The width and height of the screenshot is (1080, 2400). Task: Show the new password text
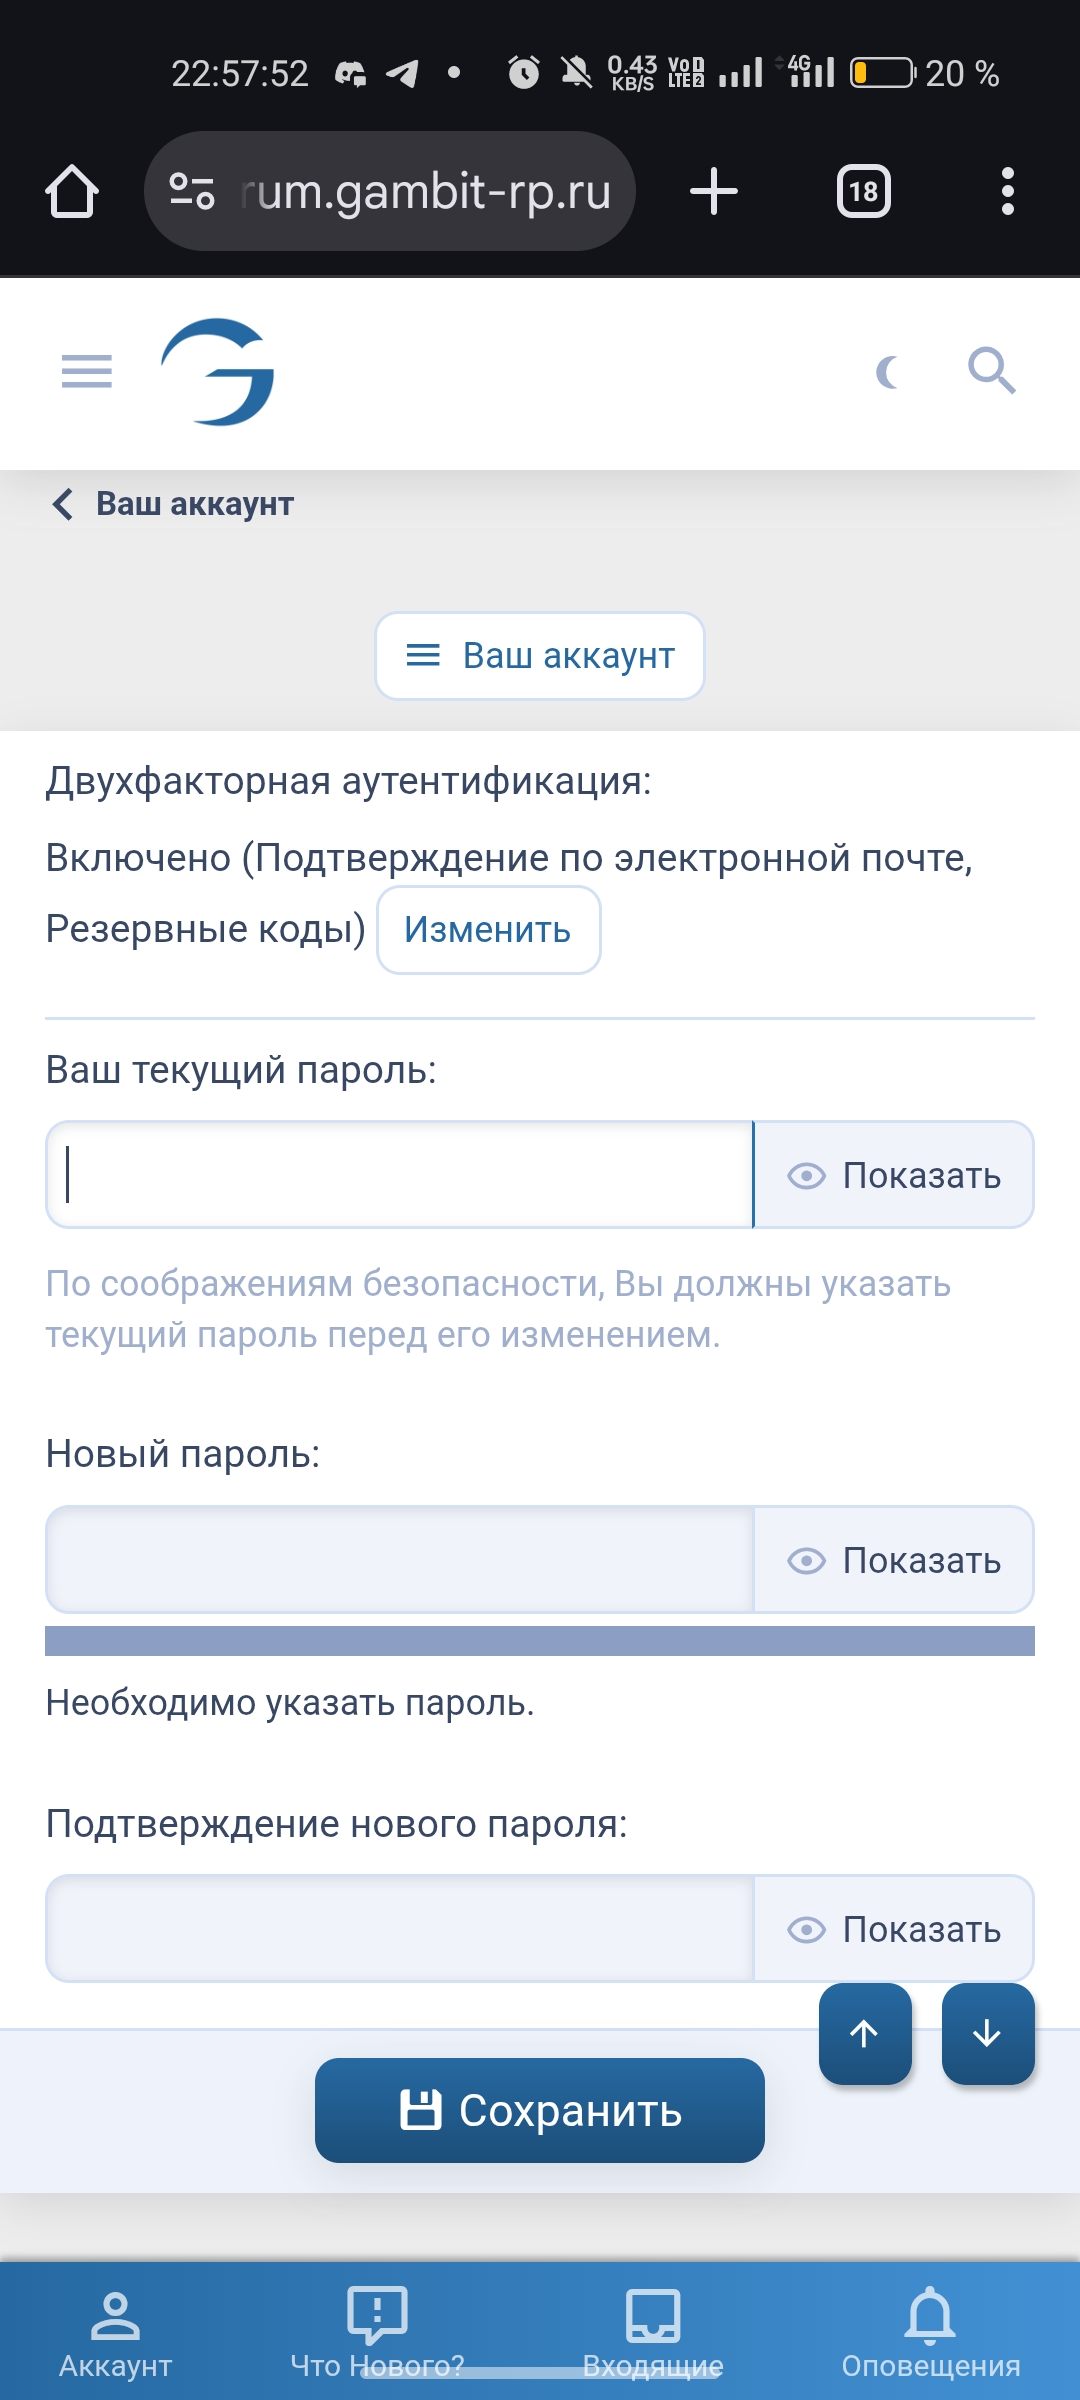[x=894, y=1560]
